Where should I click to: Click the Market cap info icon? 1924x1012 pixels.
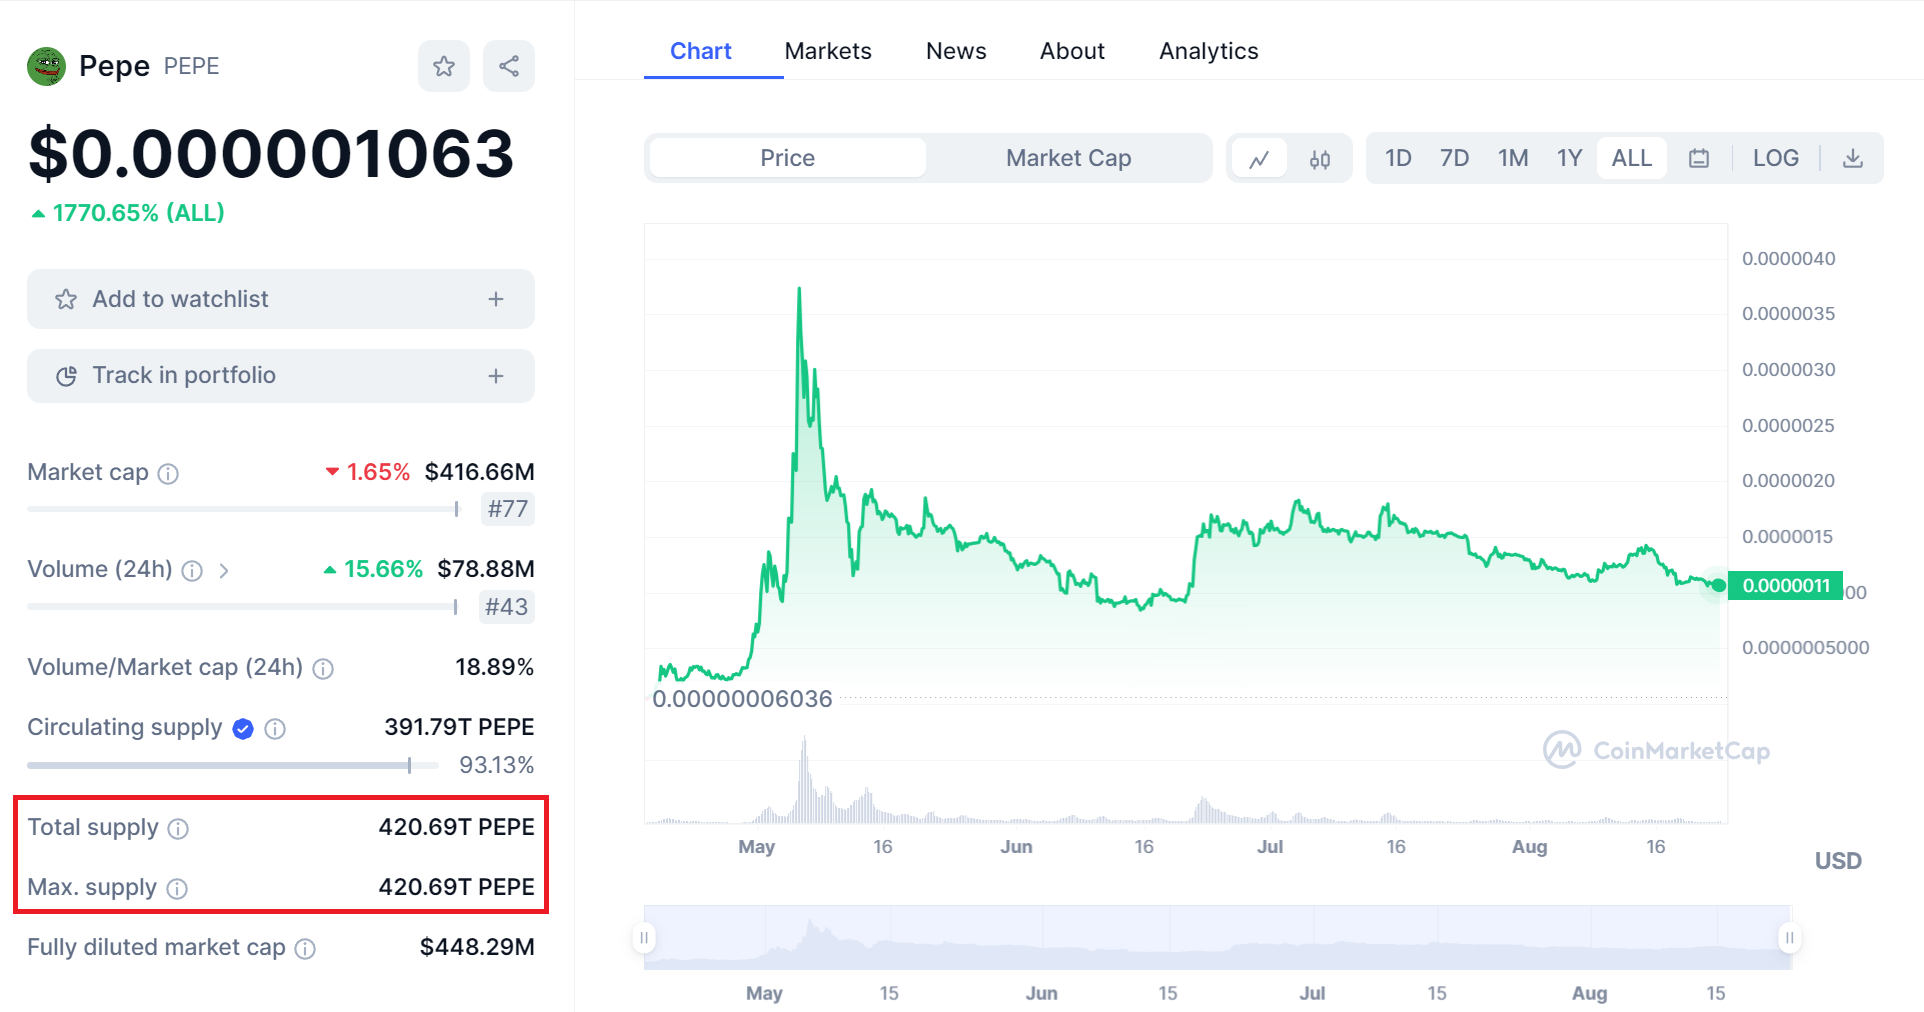coord(170,474)
